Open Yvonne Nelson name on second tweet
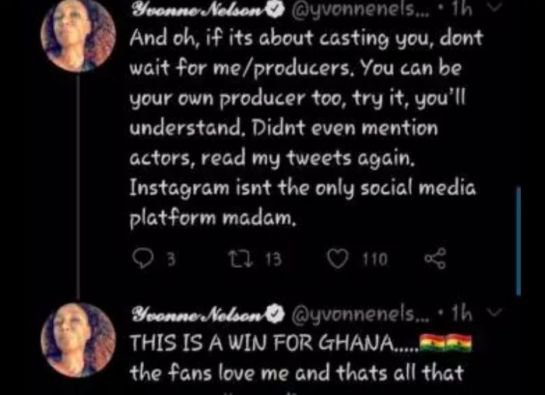This screenshot has height=395, width=545. (x=198, y=314)
